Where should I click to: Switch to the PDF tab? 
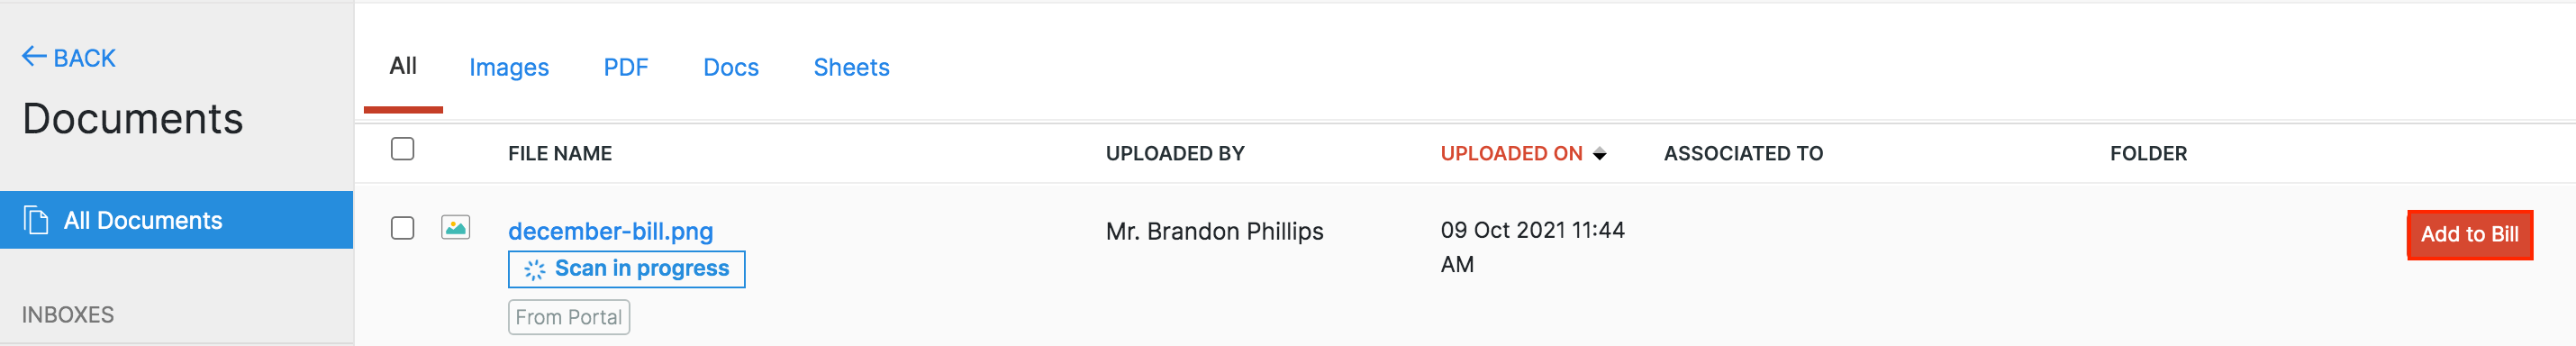coord(626,67)
